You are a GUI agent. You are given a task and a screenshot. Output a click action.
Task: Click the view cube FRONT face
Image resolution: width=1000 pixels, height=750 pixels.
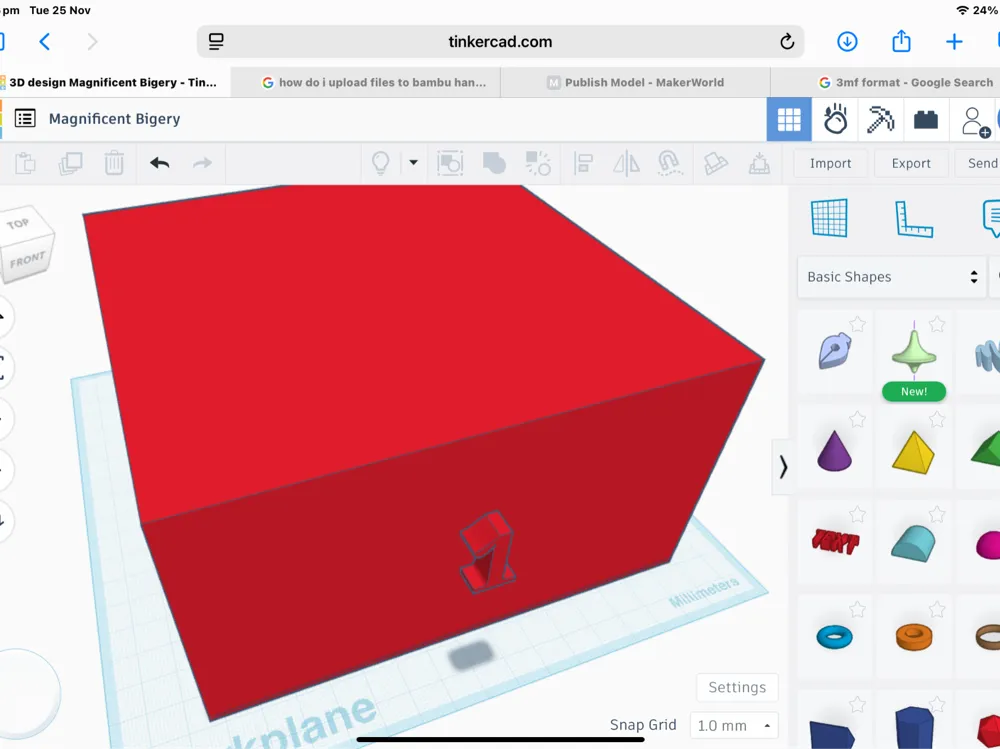pyautogui.click(x=28, y=260)
